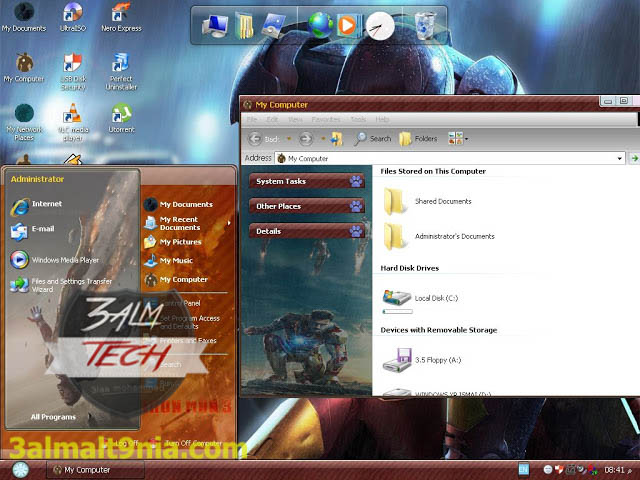The height and width of the screenshot is (480, 640).
Task: Select the Administrator's Documents folder
Action: 438,236
